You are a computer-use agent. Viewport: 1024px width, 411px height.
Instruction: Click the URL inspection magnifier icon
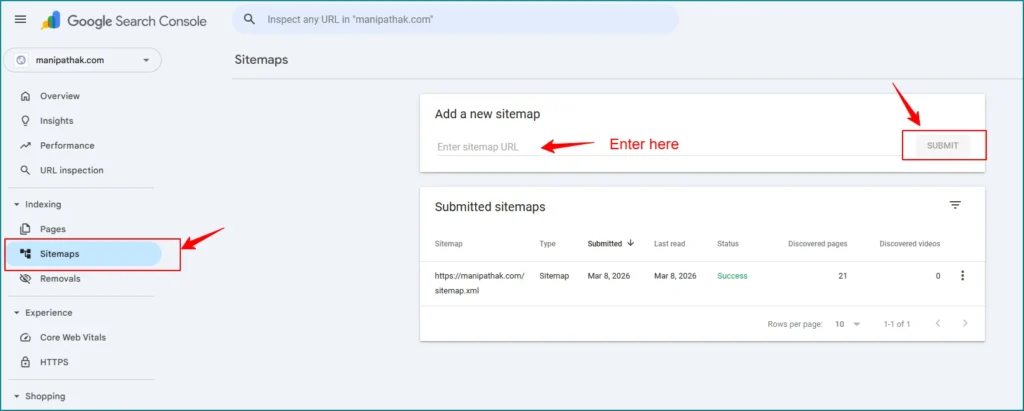click(x=25, y=171)
